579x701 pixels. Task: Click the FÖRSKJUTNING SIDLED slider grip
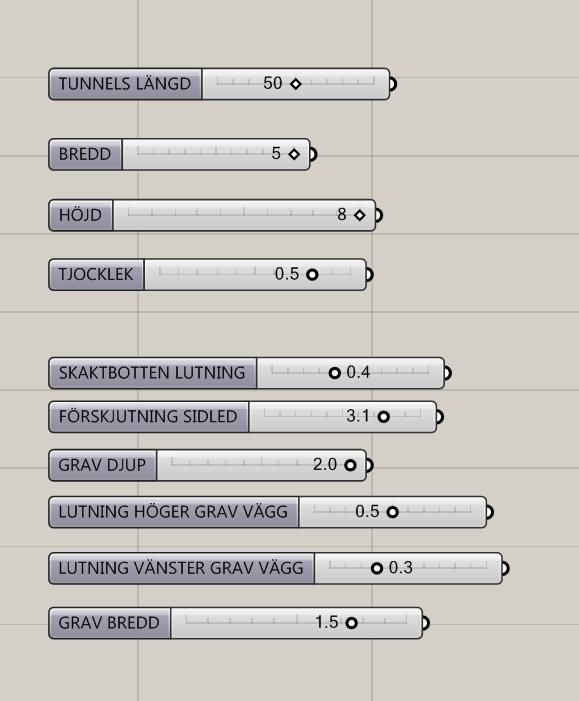tap(383, 417)
